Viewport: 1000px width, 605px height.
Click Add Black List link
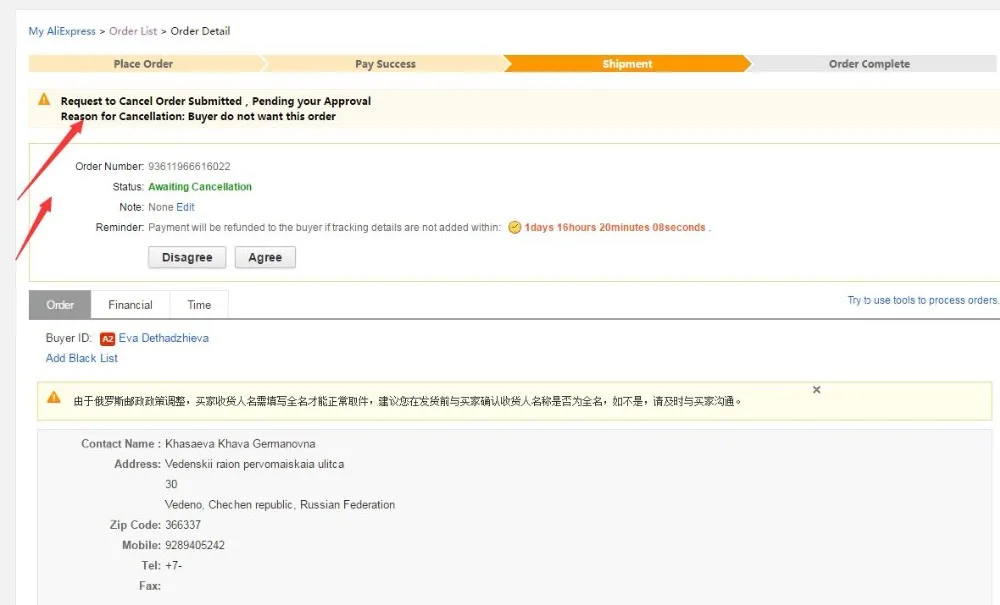[82, 358]
